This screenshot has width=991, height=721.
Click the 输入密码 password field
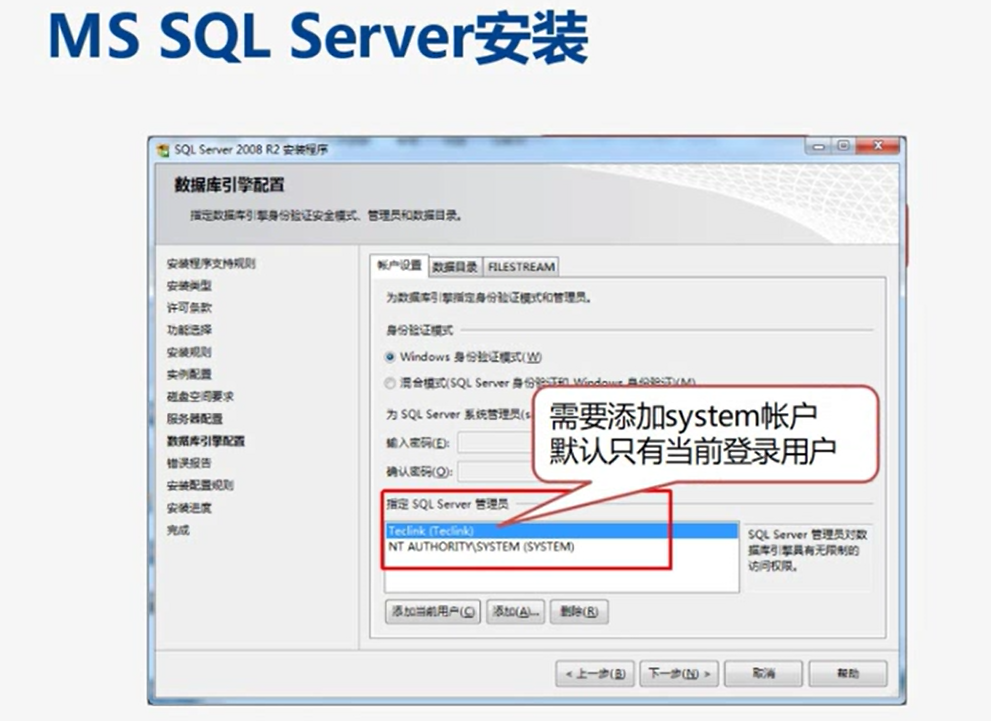[493, 443]
